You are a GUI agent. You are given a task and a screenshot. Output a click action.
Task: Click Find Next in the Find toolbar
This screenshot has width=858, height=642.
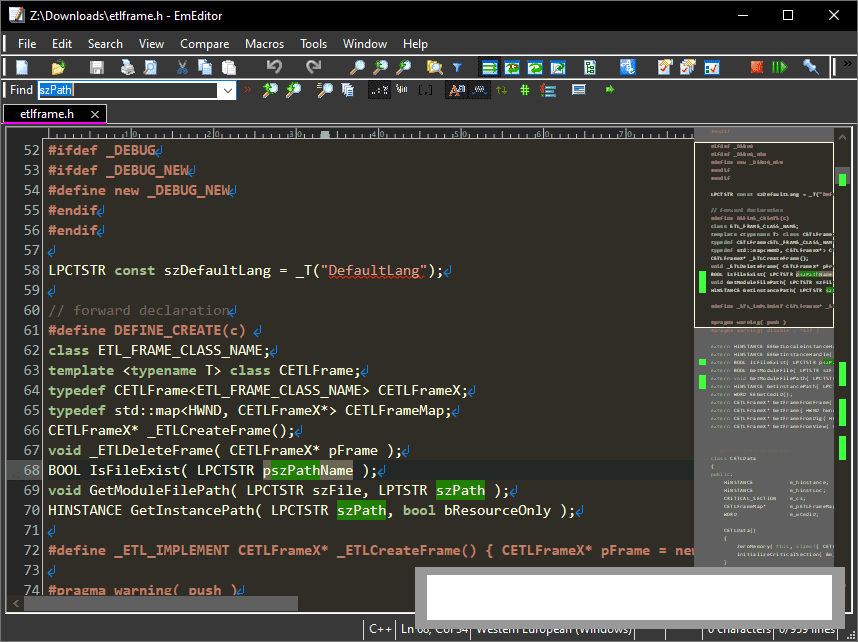[293, 90]
